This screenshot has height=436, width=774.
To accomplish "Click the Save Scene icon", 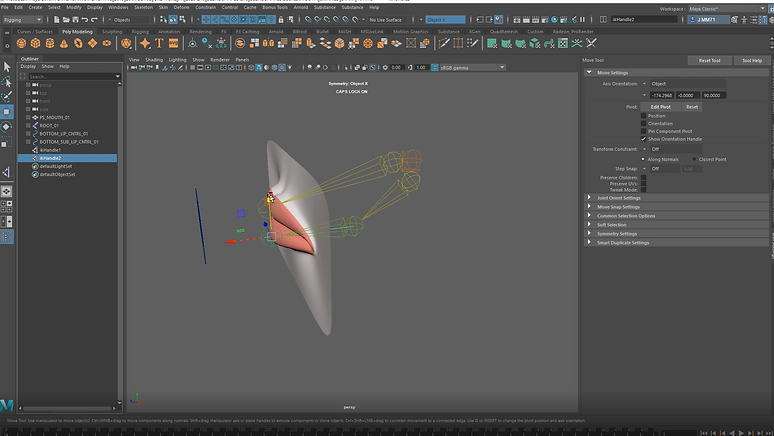I will tap(76, 20).
